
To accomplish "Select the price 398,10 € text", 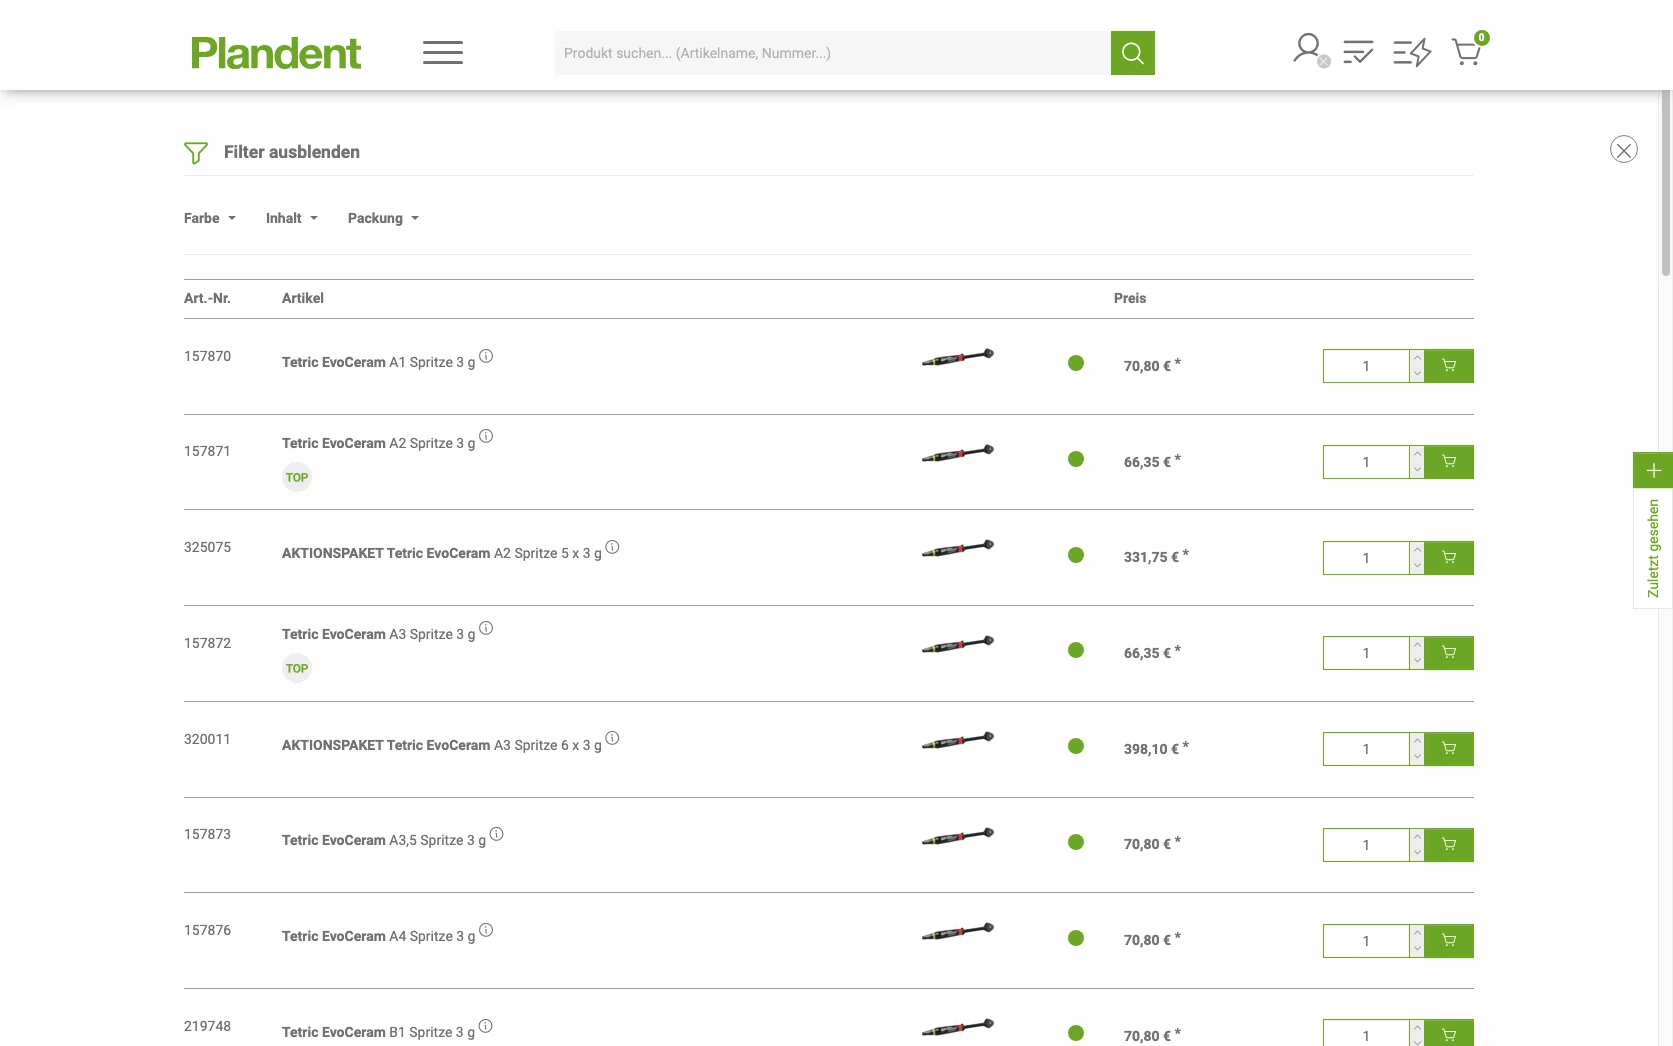I will pos(1151,749).
